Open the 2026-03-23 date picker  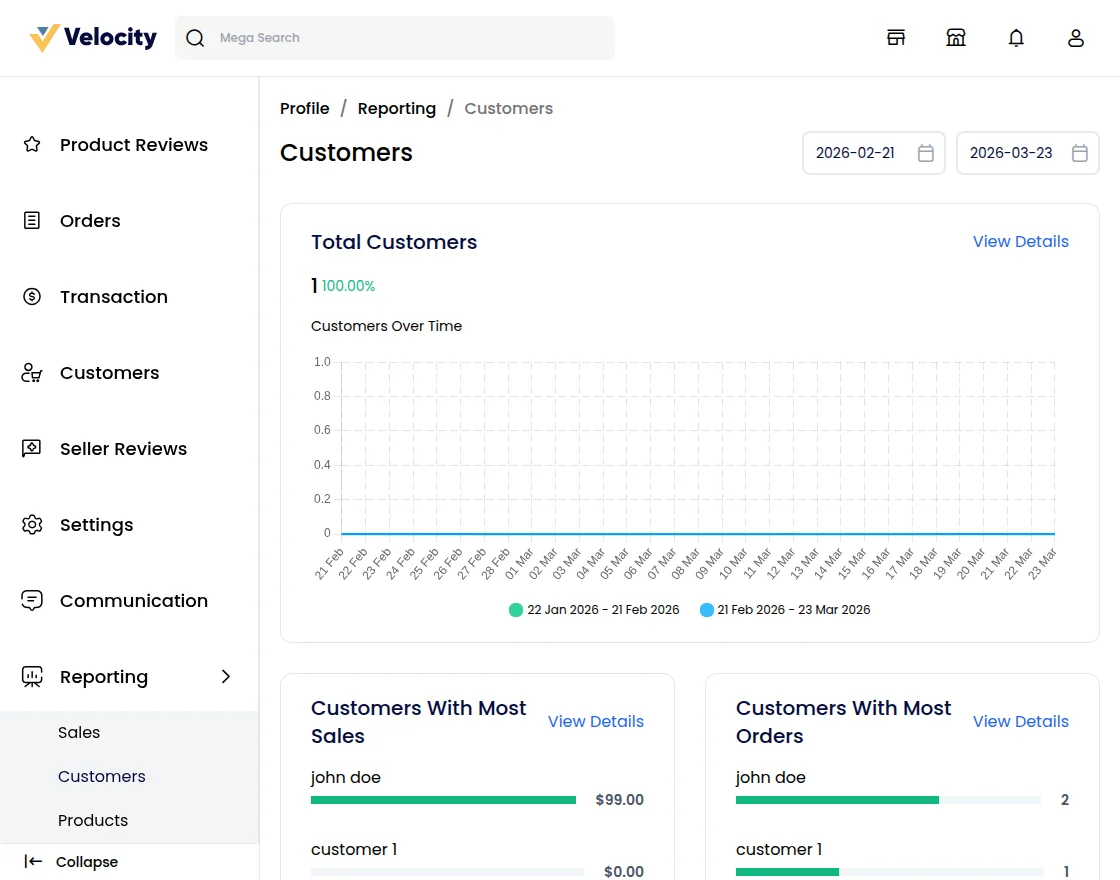(1027, 153)
